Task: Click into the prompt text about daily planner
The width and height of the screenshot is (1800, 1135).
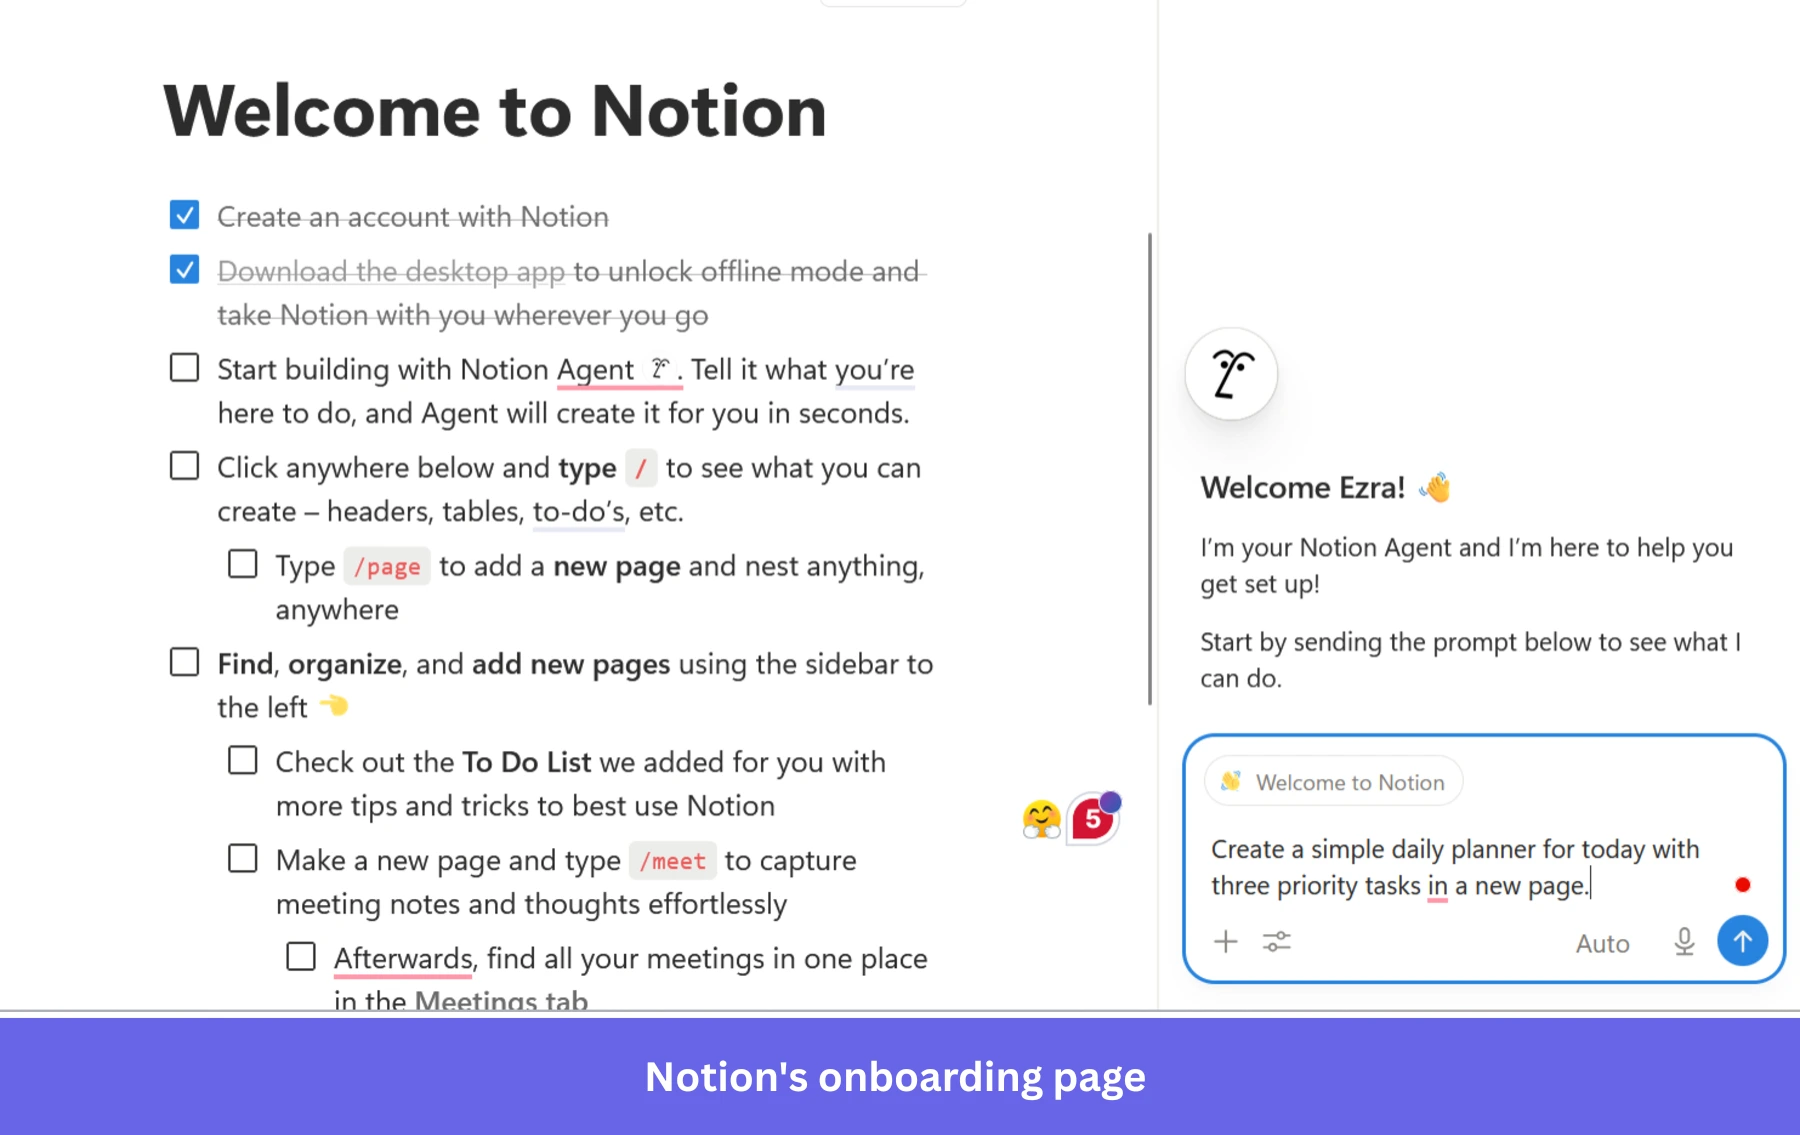Action: [x=1455, y=867]
